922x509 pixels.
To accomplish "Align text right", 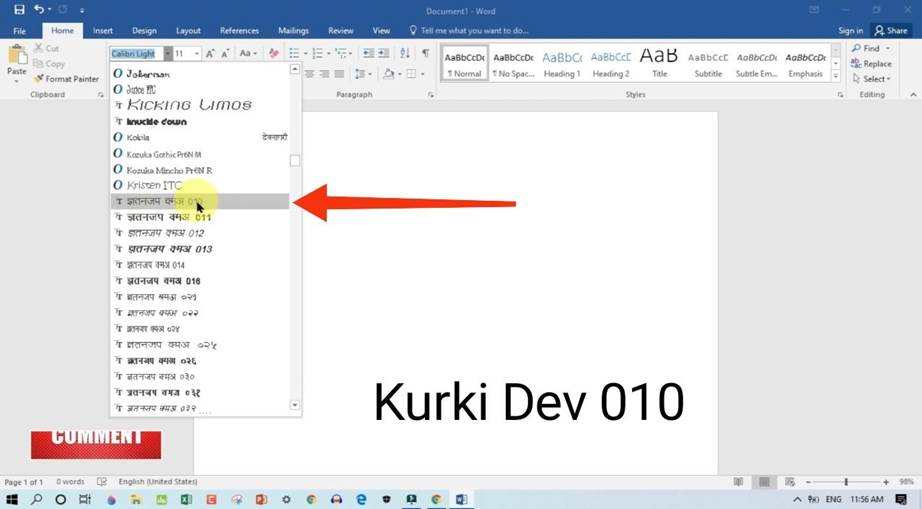I will point(324,73).
